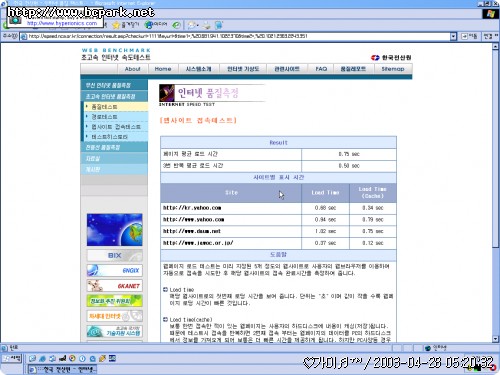
Task: Launch Internet Explorer from quick launch
Action: coord(42,359)
